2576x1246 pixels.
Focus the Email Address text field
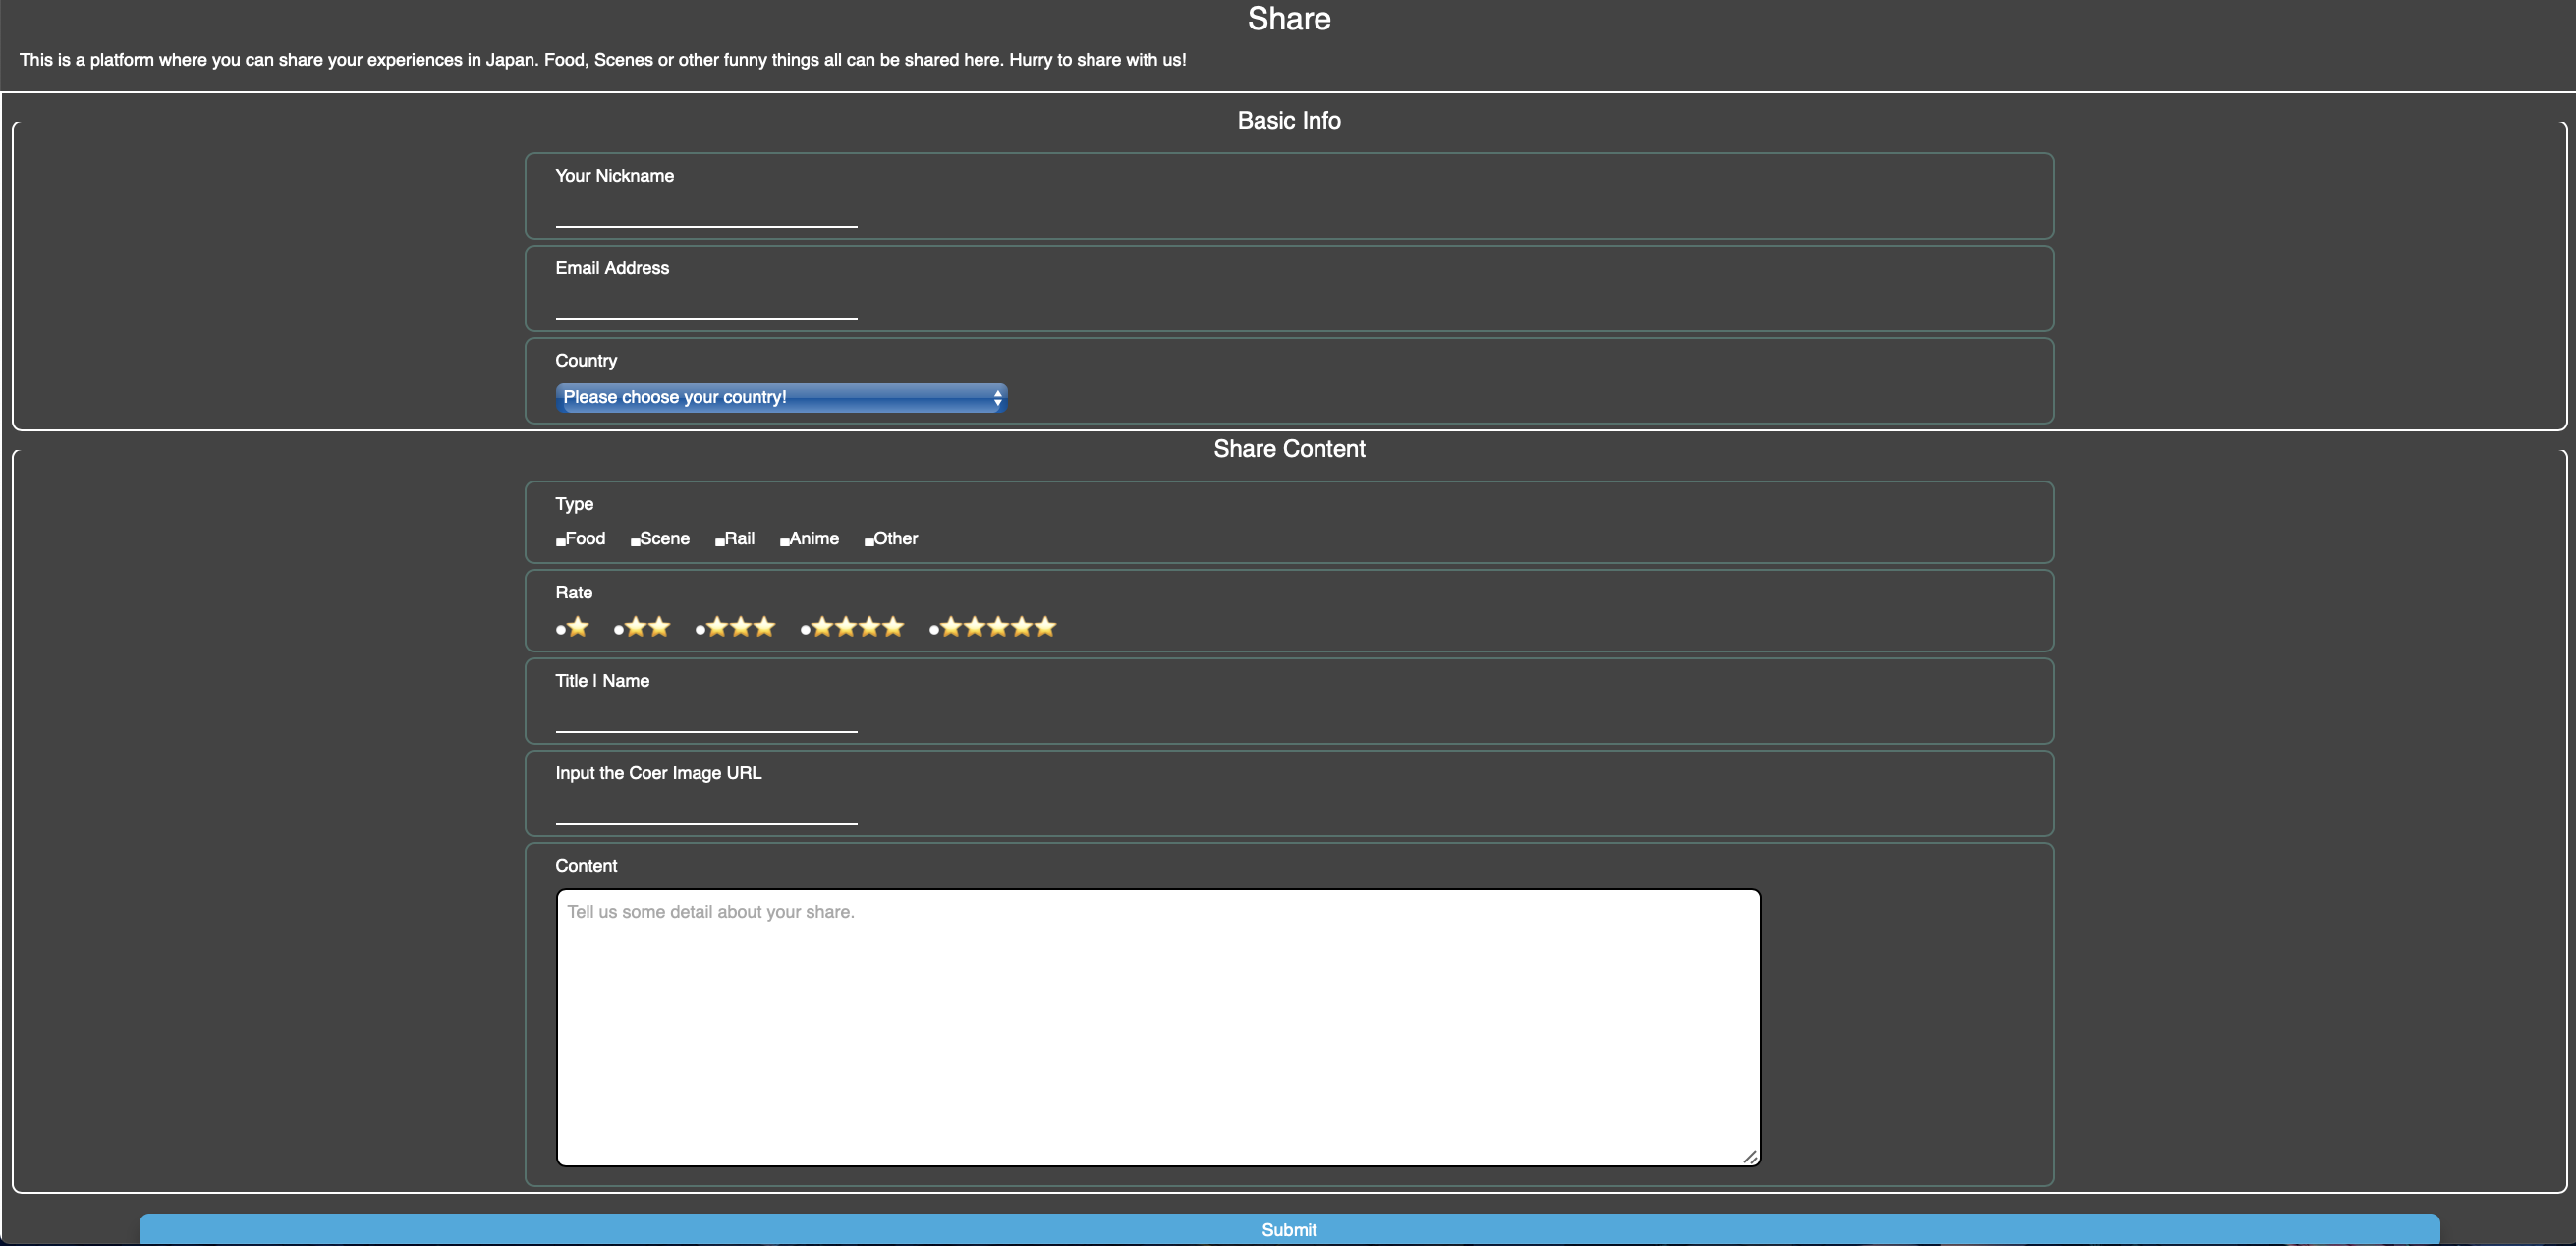point(706,305)
